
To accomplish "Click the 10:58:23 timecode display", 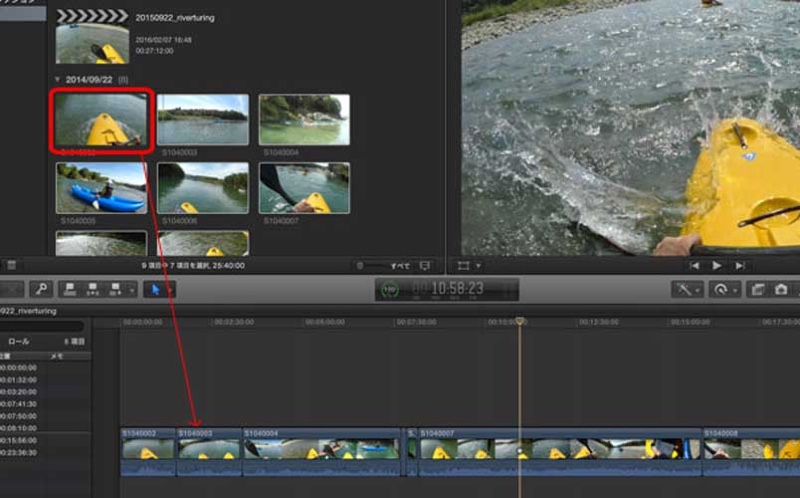I will (x=457, y=289).
